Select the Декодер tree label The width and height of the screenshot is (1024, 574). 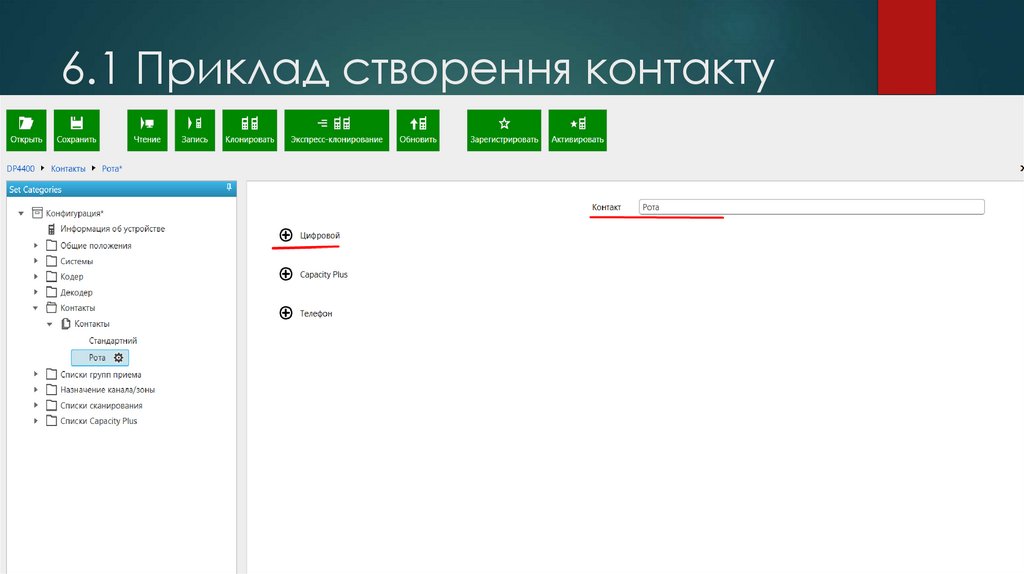(76, 293)
